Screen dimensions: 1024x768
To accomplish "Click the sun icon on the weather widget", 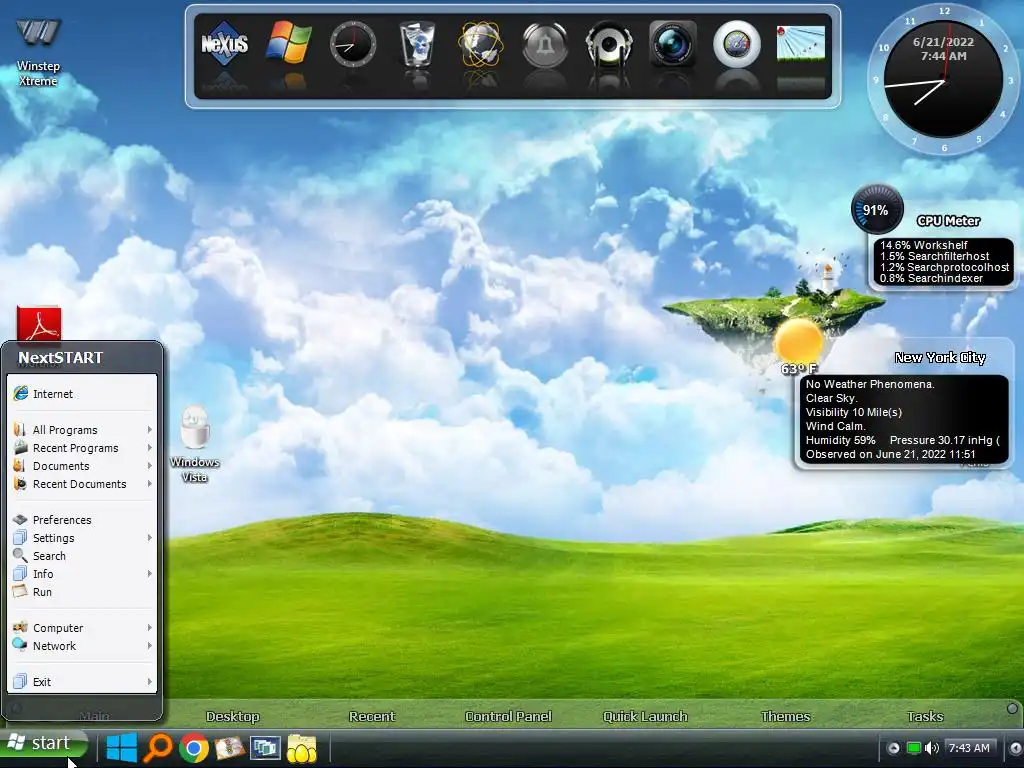I will [798, 341].
